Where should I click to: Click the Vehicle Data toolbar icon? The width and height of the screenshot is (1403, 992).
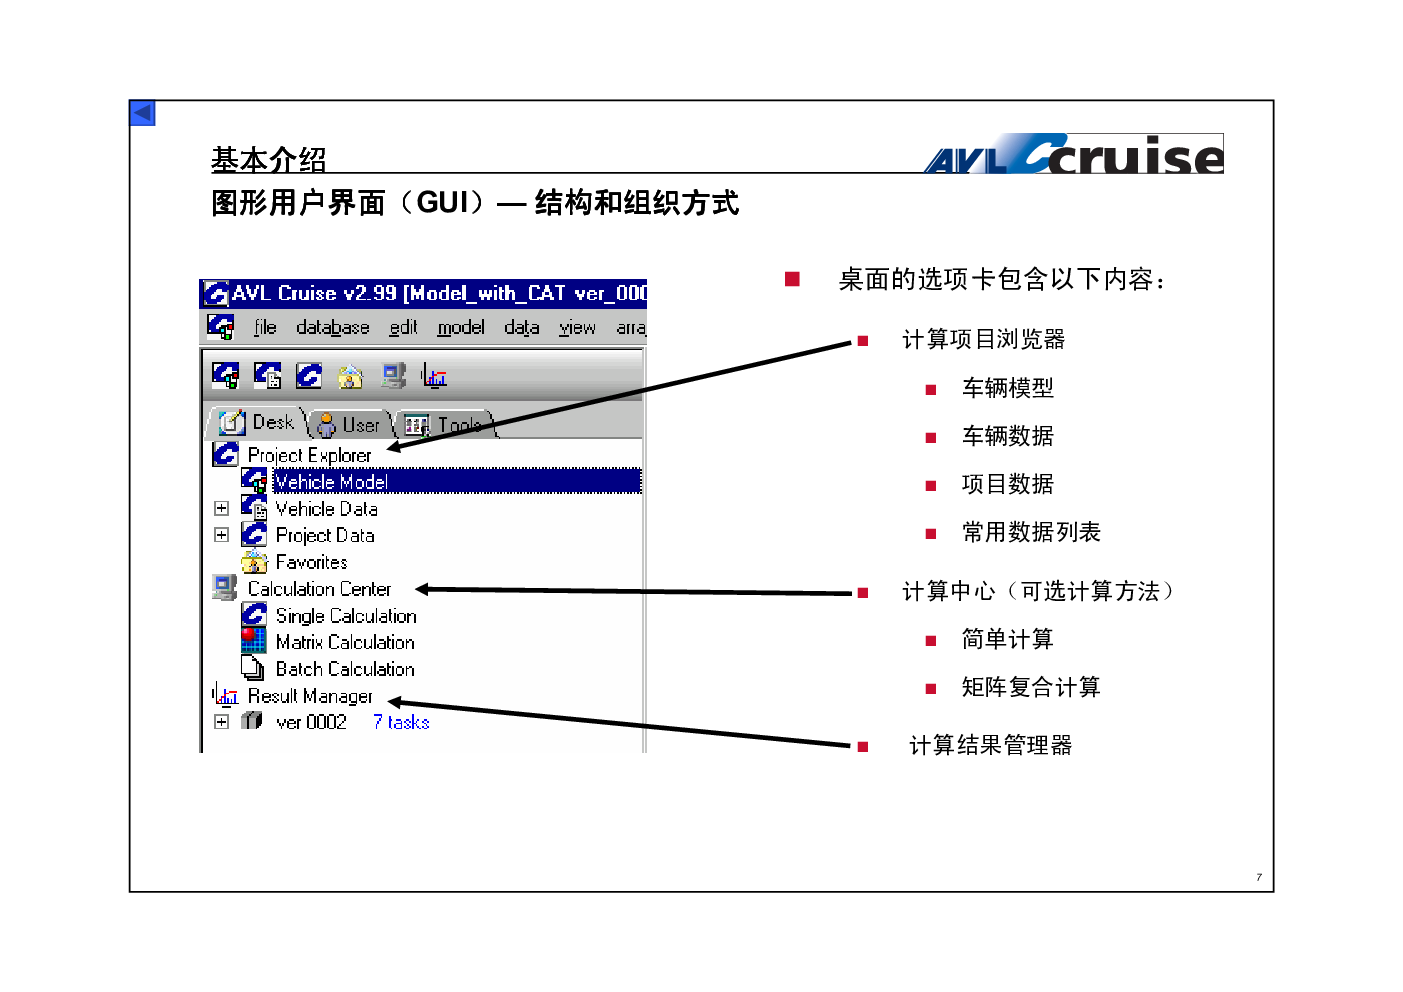click(x=267, y=376)
